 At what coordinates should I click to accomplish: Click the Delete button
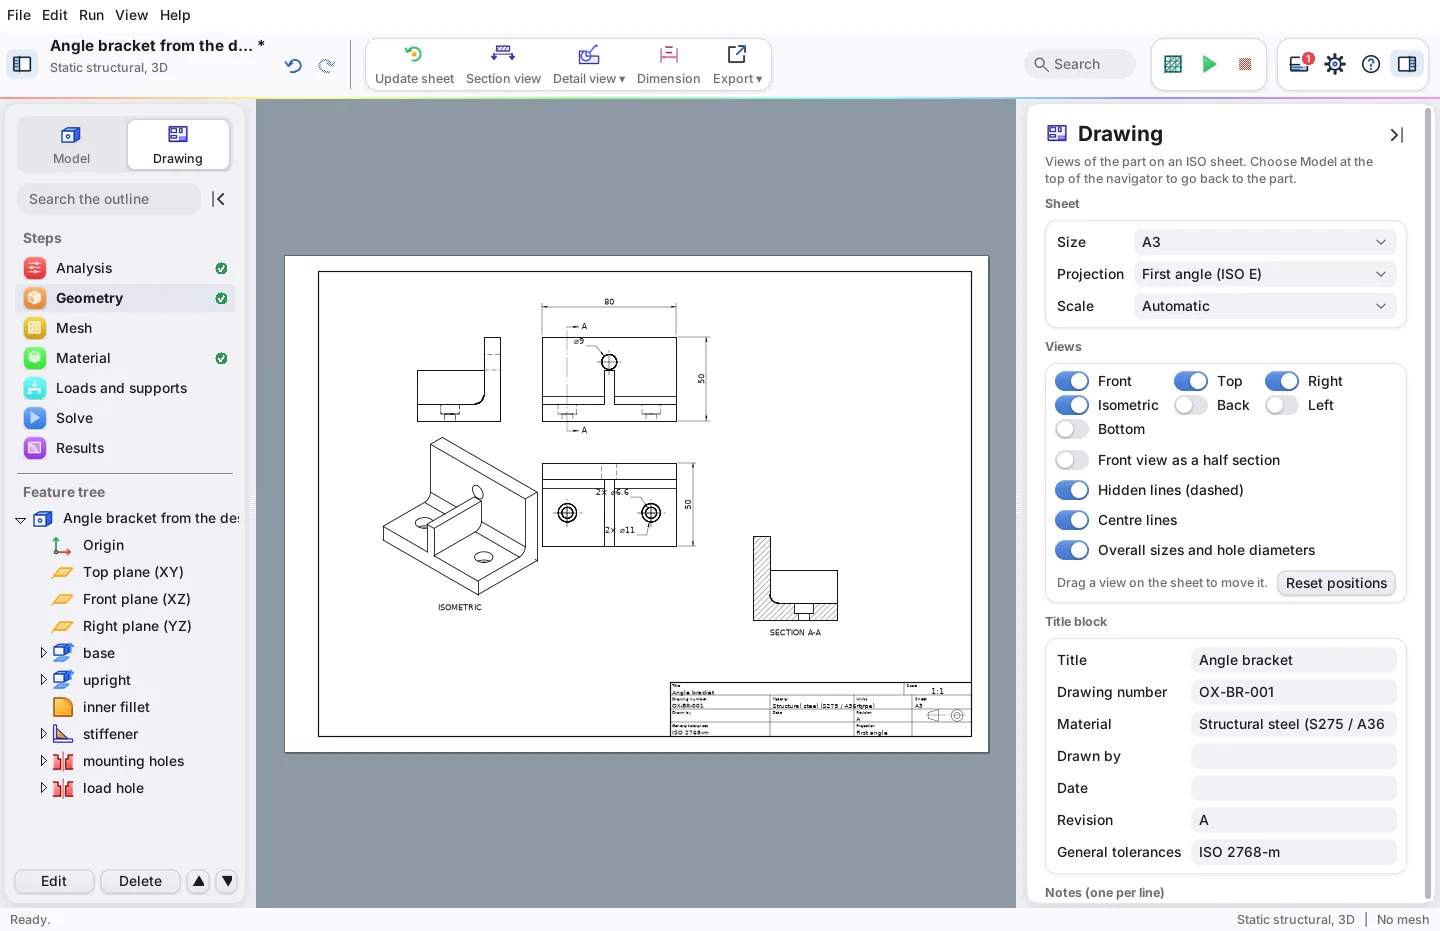(x=140, y=881)
